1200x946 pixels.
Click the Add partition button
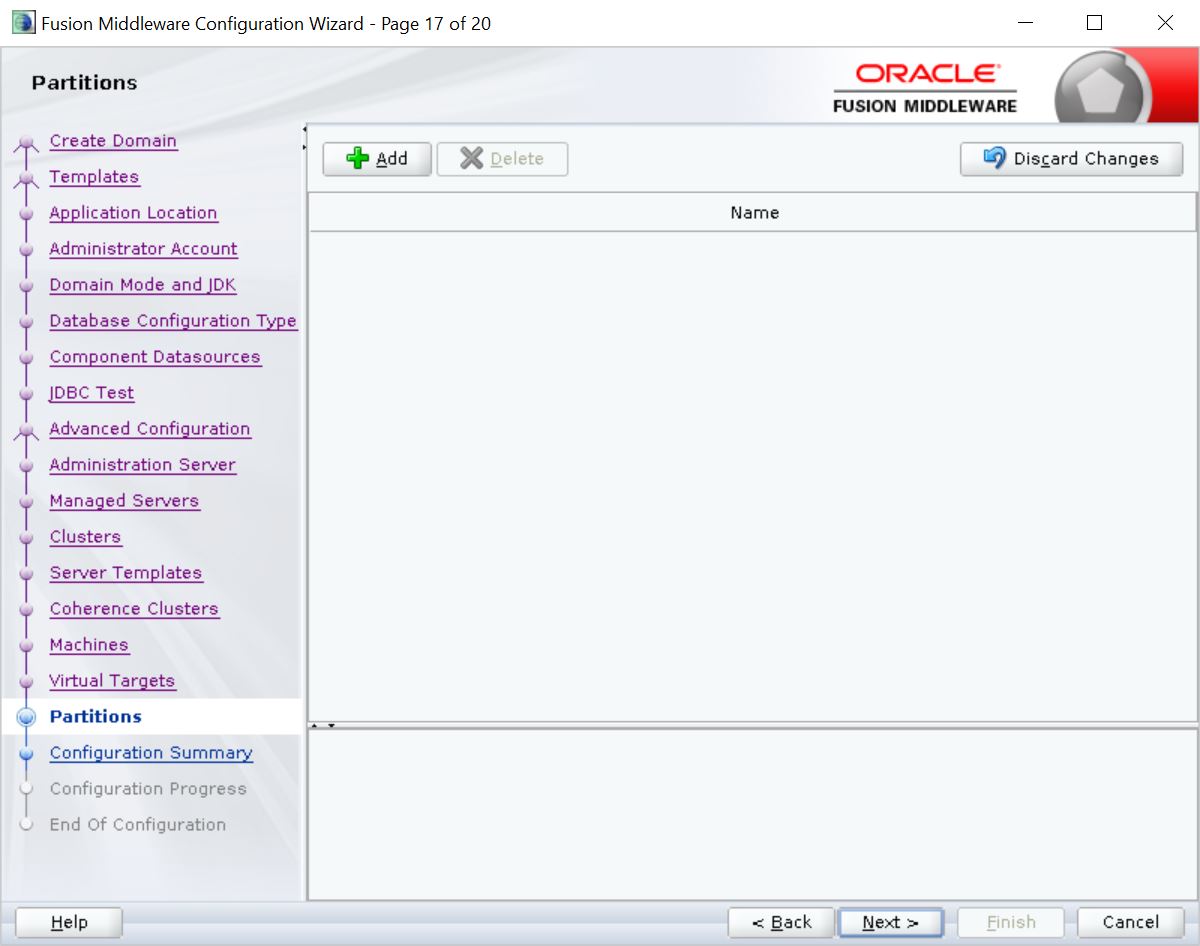[377, 159]
